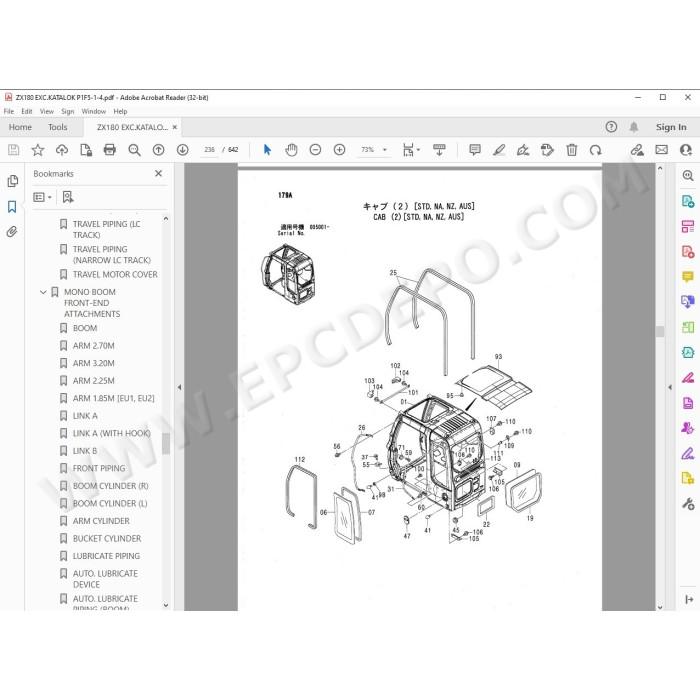Open bookmarks options dropdown menu
Viewport: 700px width, 700px height.
[43, 197]
